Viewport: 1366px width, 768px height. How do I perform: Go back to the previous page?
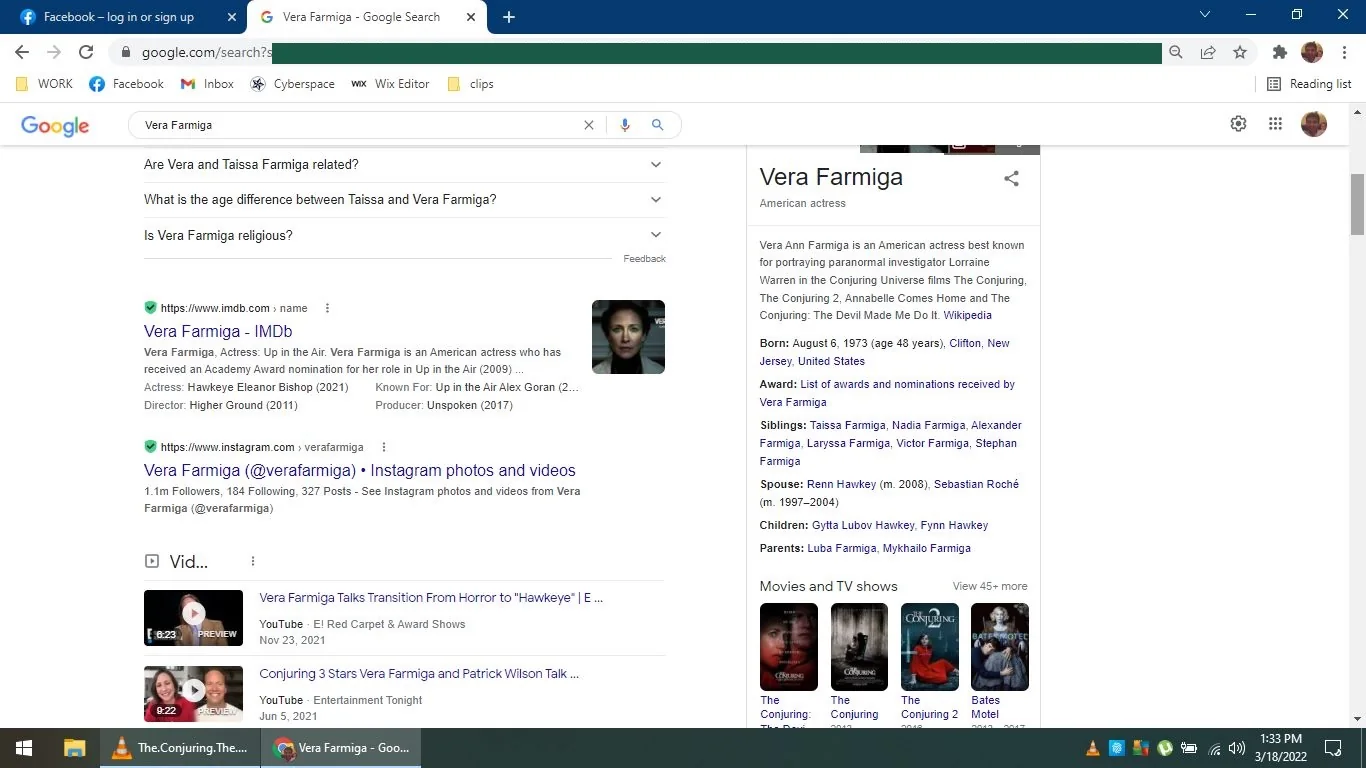pyautogui.click(x=22, y=52)
